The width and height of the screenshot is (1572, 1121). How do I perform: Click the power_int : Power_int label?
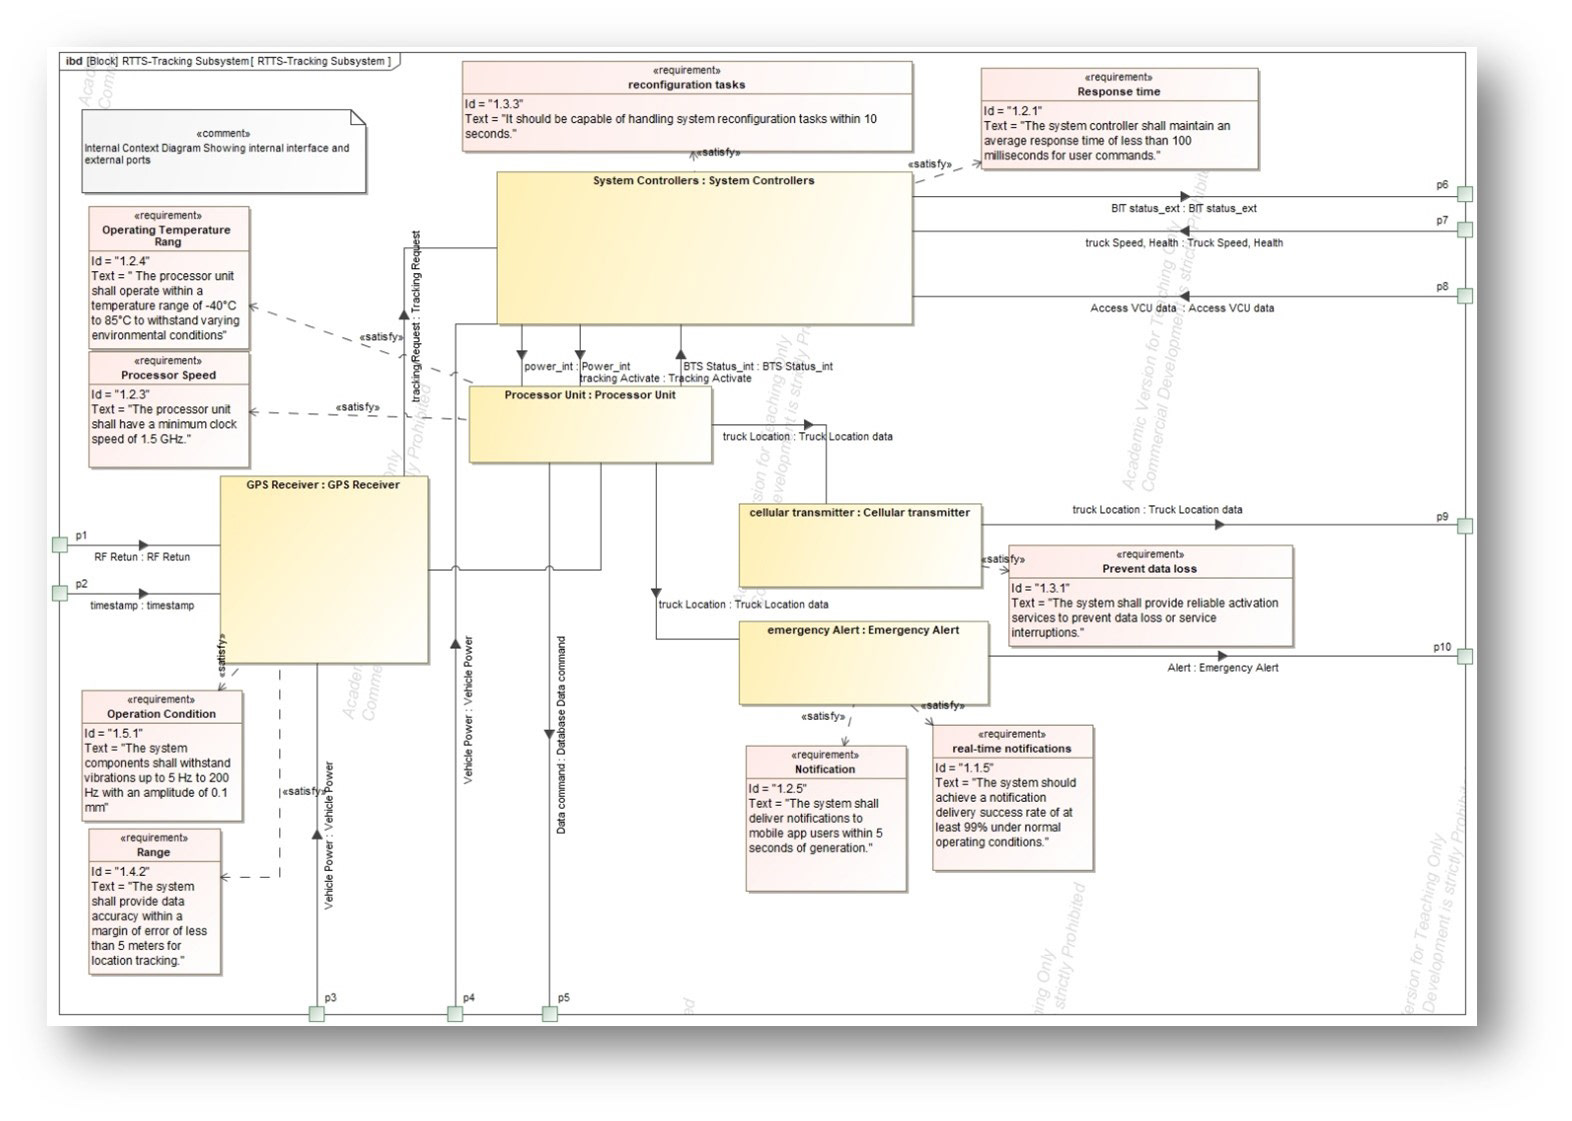click(577, 366)
